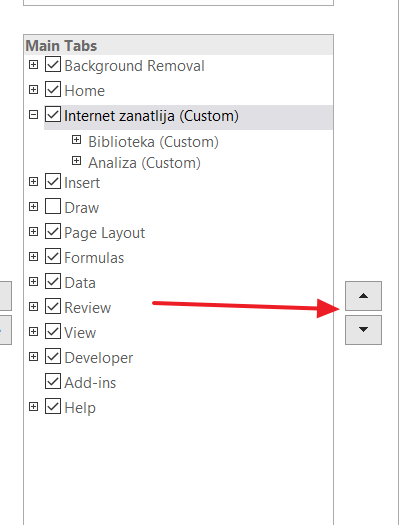Expand the Insert tab node

[33, 181]
